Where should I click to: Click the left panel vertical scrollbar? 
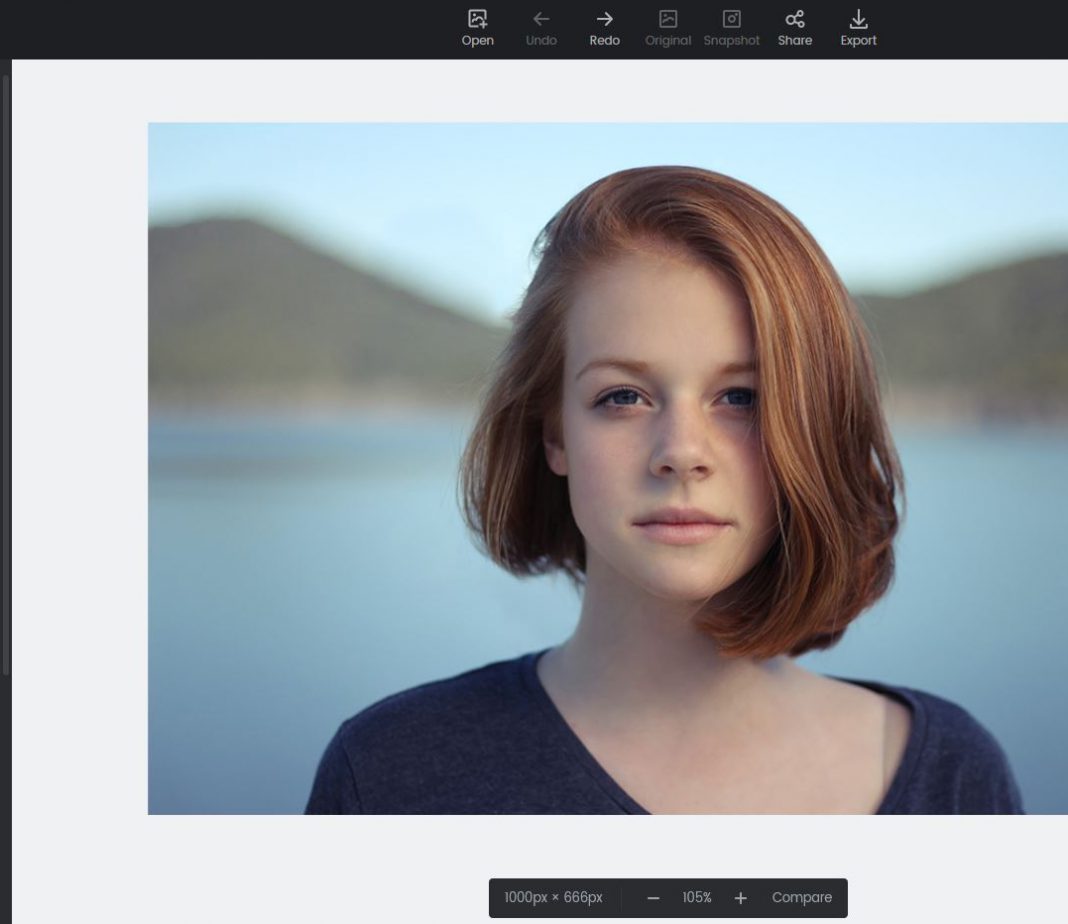(6, 370)
